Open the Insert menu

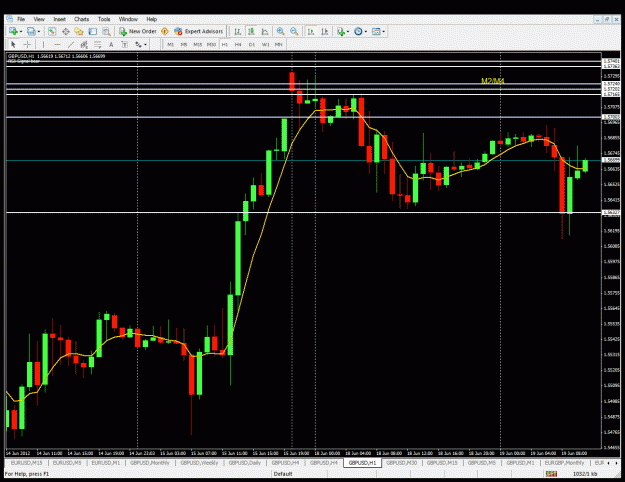pos(59,19)
